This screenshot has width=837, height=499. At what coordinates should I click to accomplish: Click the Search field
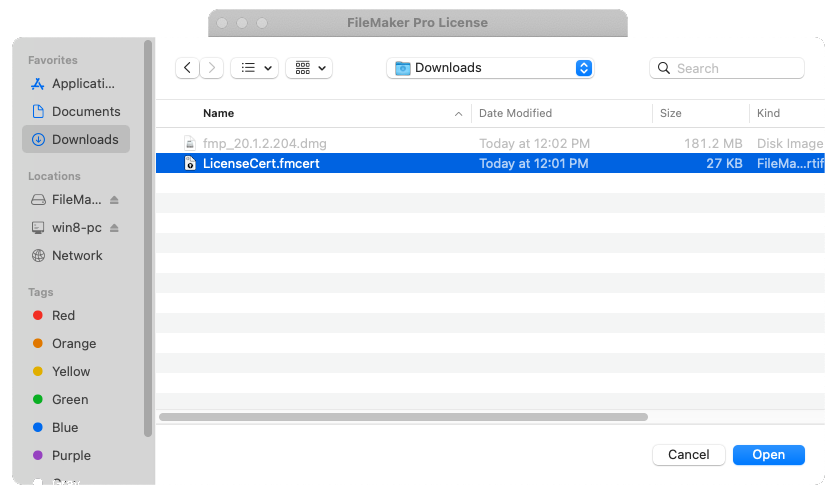tap(727, 68)
